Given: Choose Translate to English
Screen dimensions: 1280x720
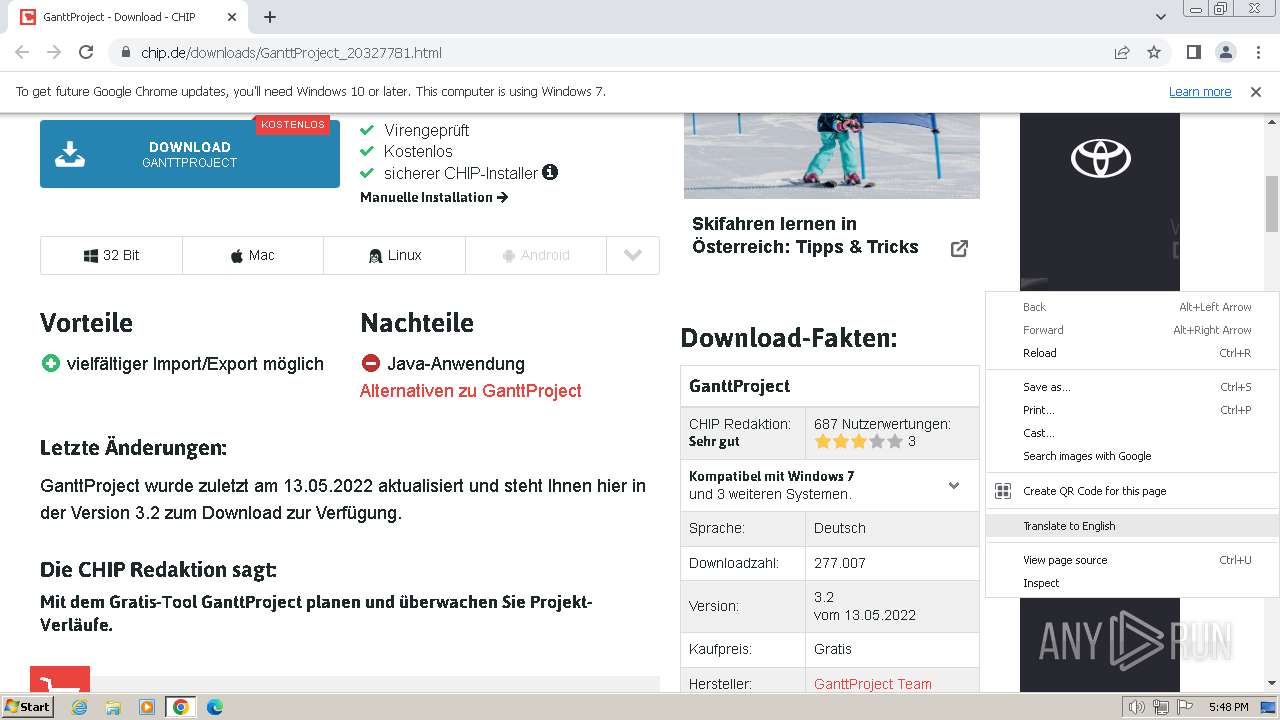Looking at the screenshot, I should pyautogui.click(x=1132, y=526).
